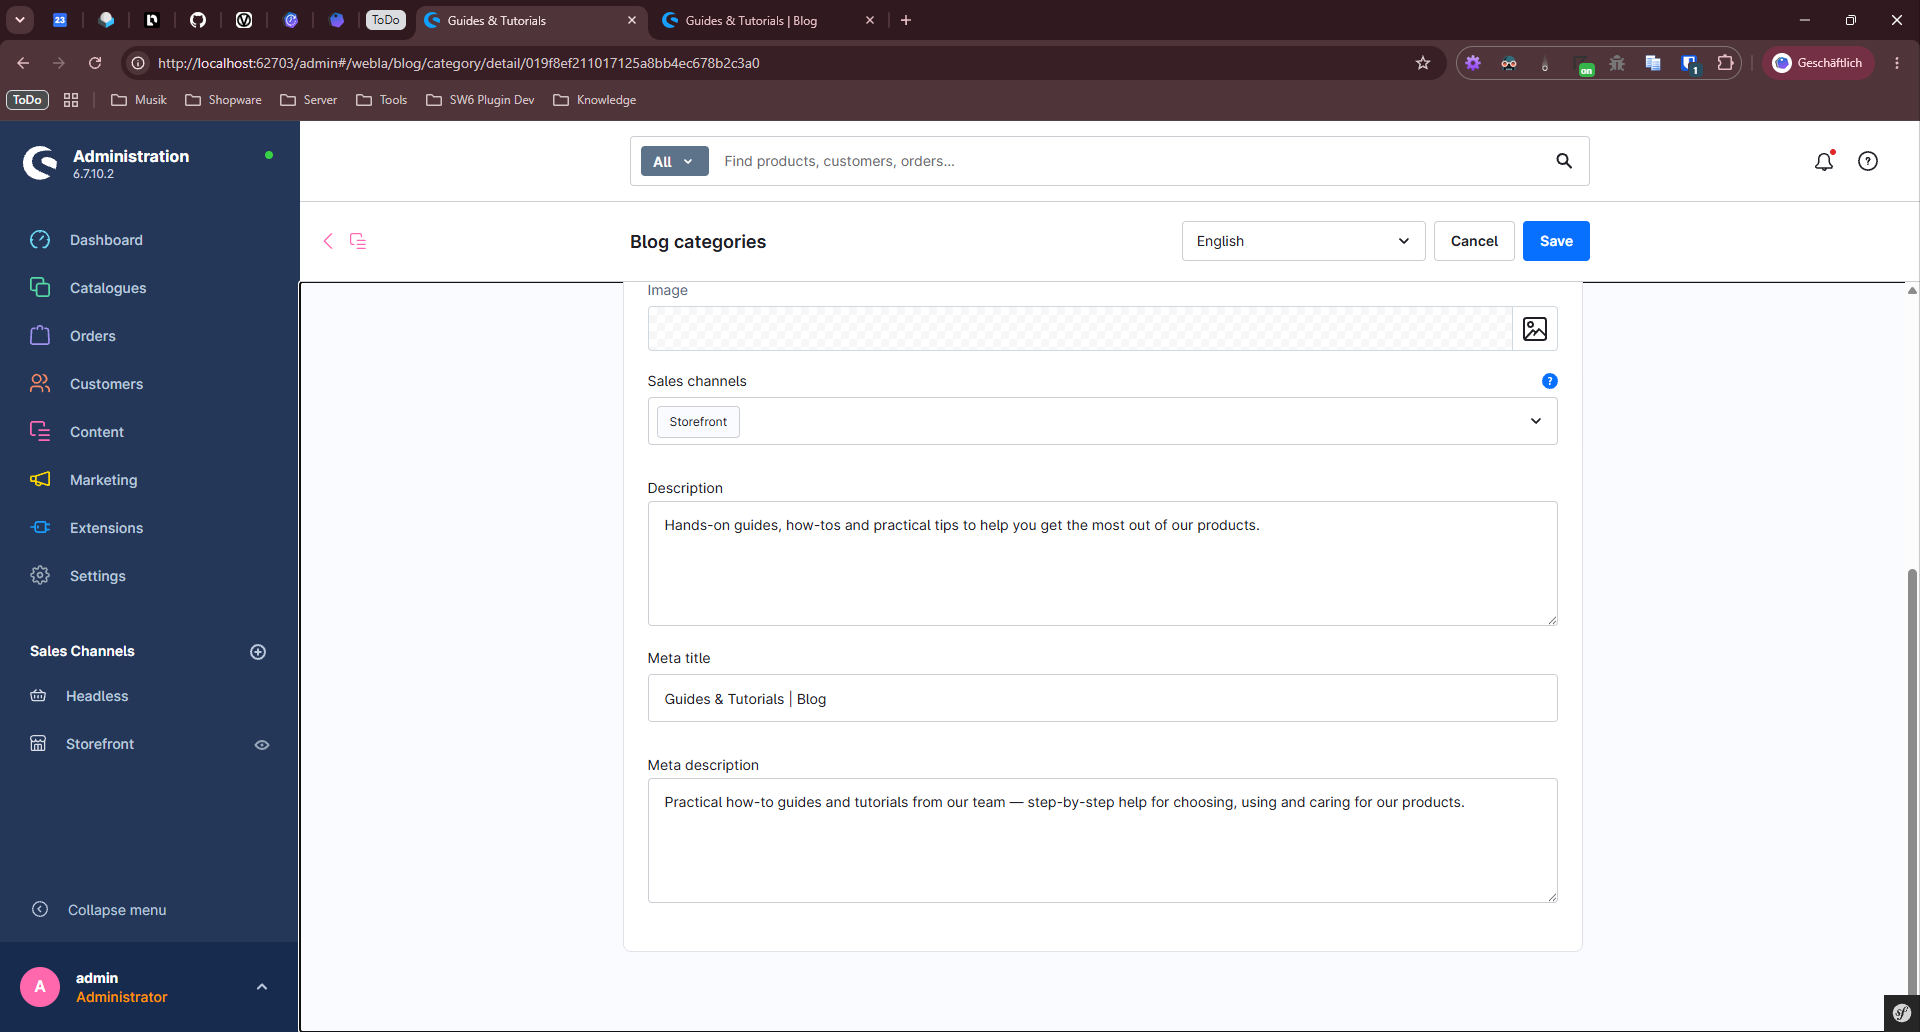Expand the Sales channels select arrow
This screenshot has height=1032, width=1920.
tap(1536, 421)
